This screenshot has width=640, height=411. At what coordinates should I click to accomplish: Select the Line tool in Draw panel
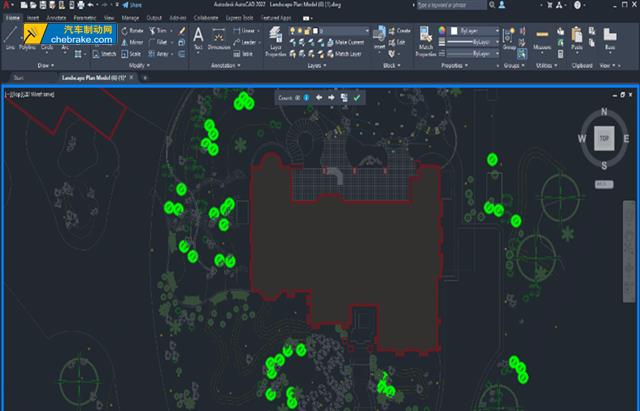tap(10, 39)
